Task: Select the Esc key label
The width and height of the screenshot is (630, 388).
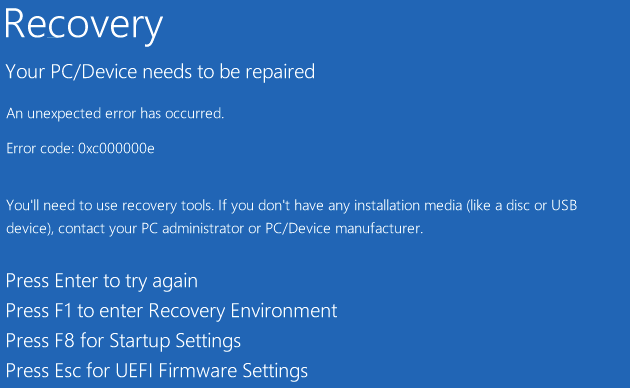Action: pyautogui.click(x=68, y=370)
